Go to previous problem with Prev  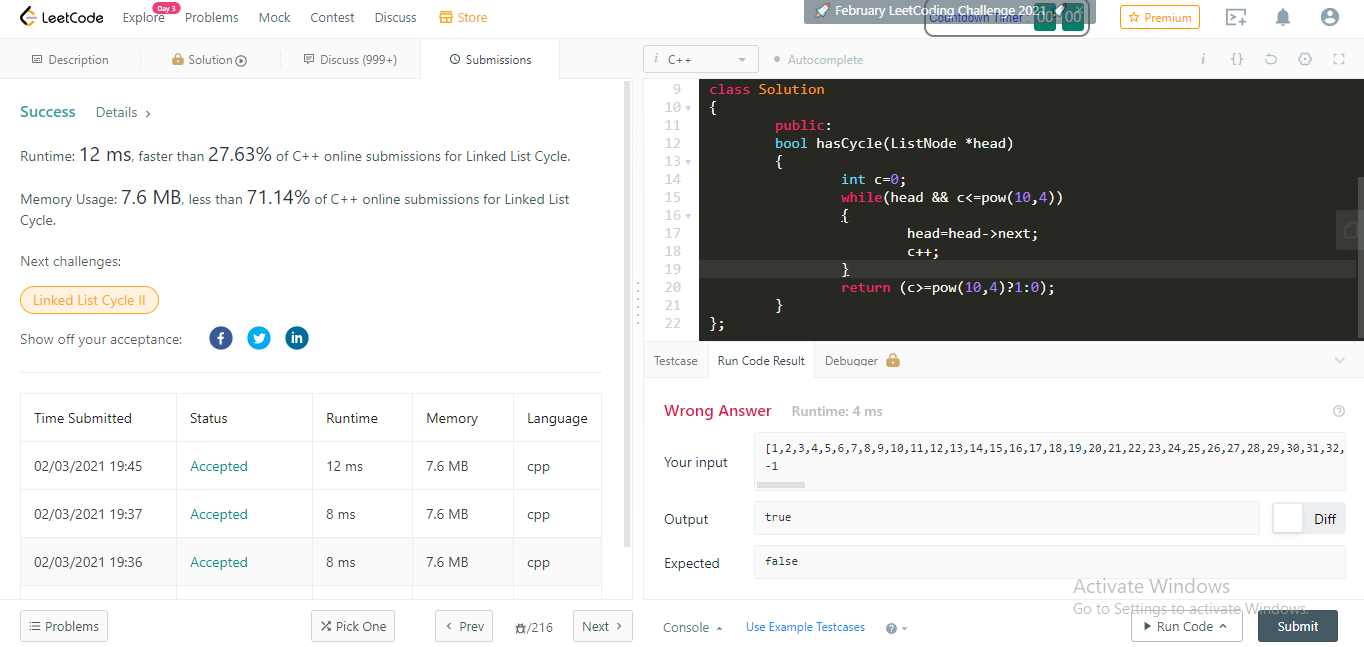(x=464, y=626)
